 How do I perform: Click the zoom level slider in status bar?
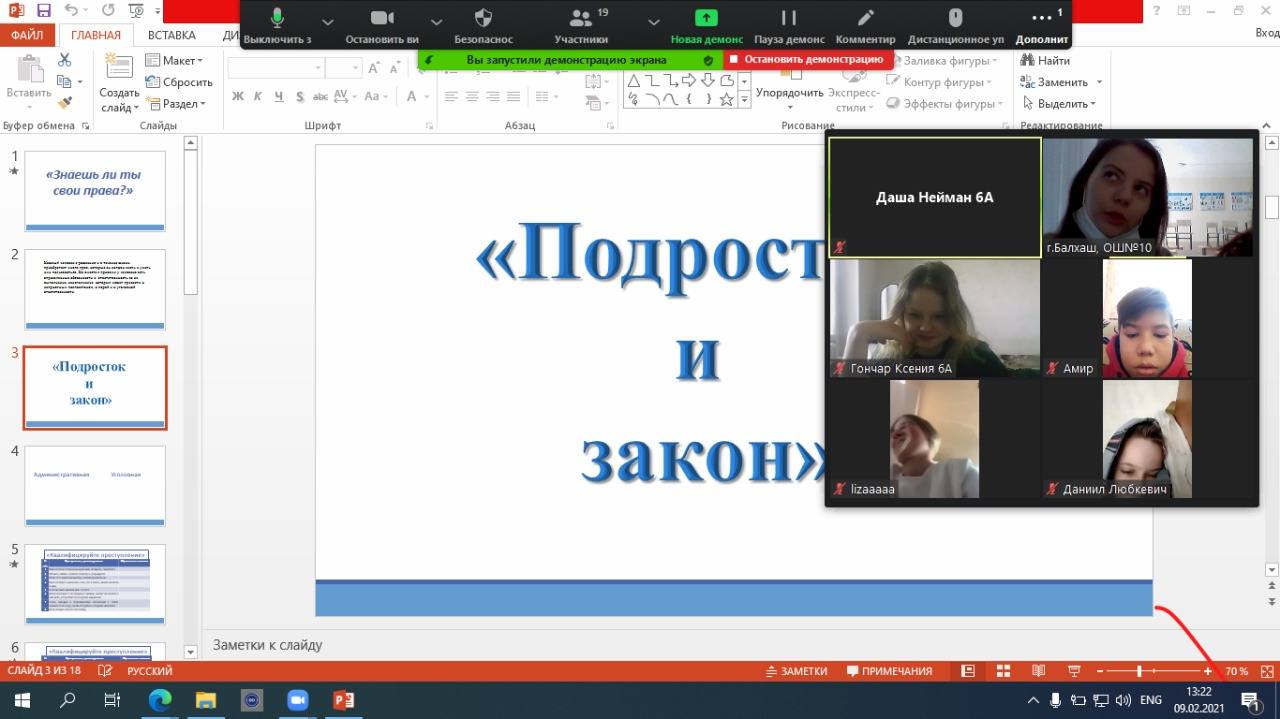tap(1139, 671)
